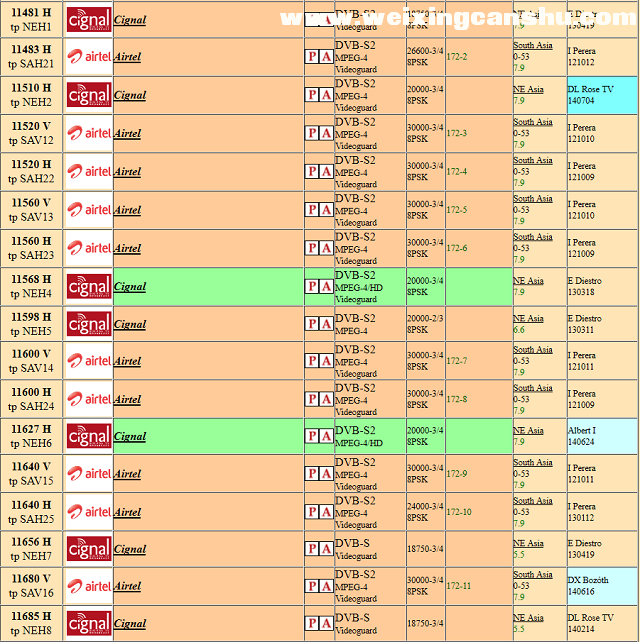The height and width of the screenshot is (642, 640).
Task: Click the Airtel logo in the 11483 H row
Action: 88,57
